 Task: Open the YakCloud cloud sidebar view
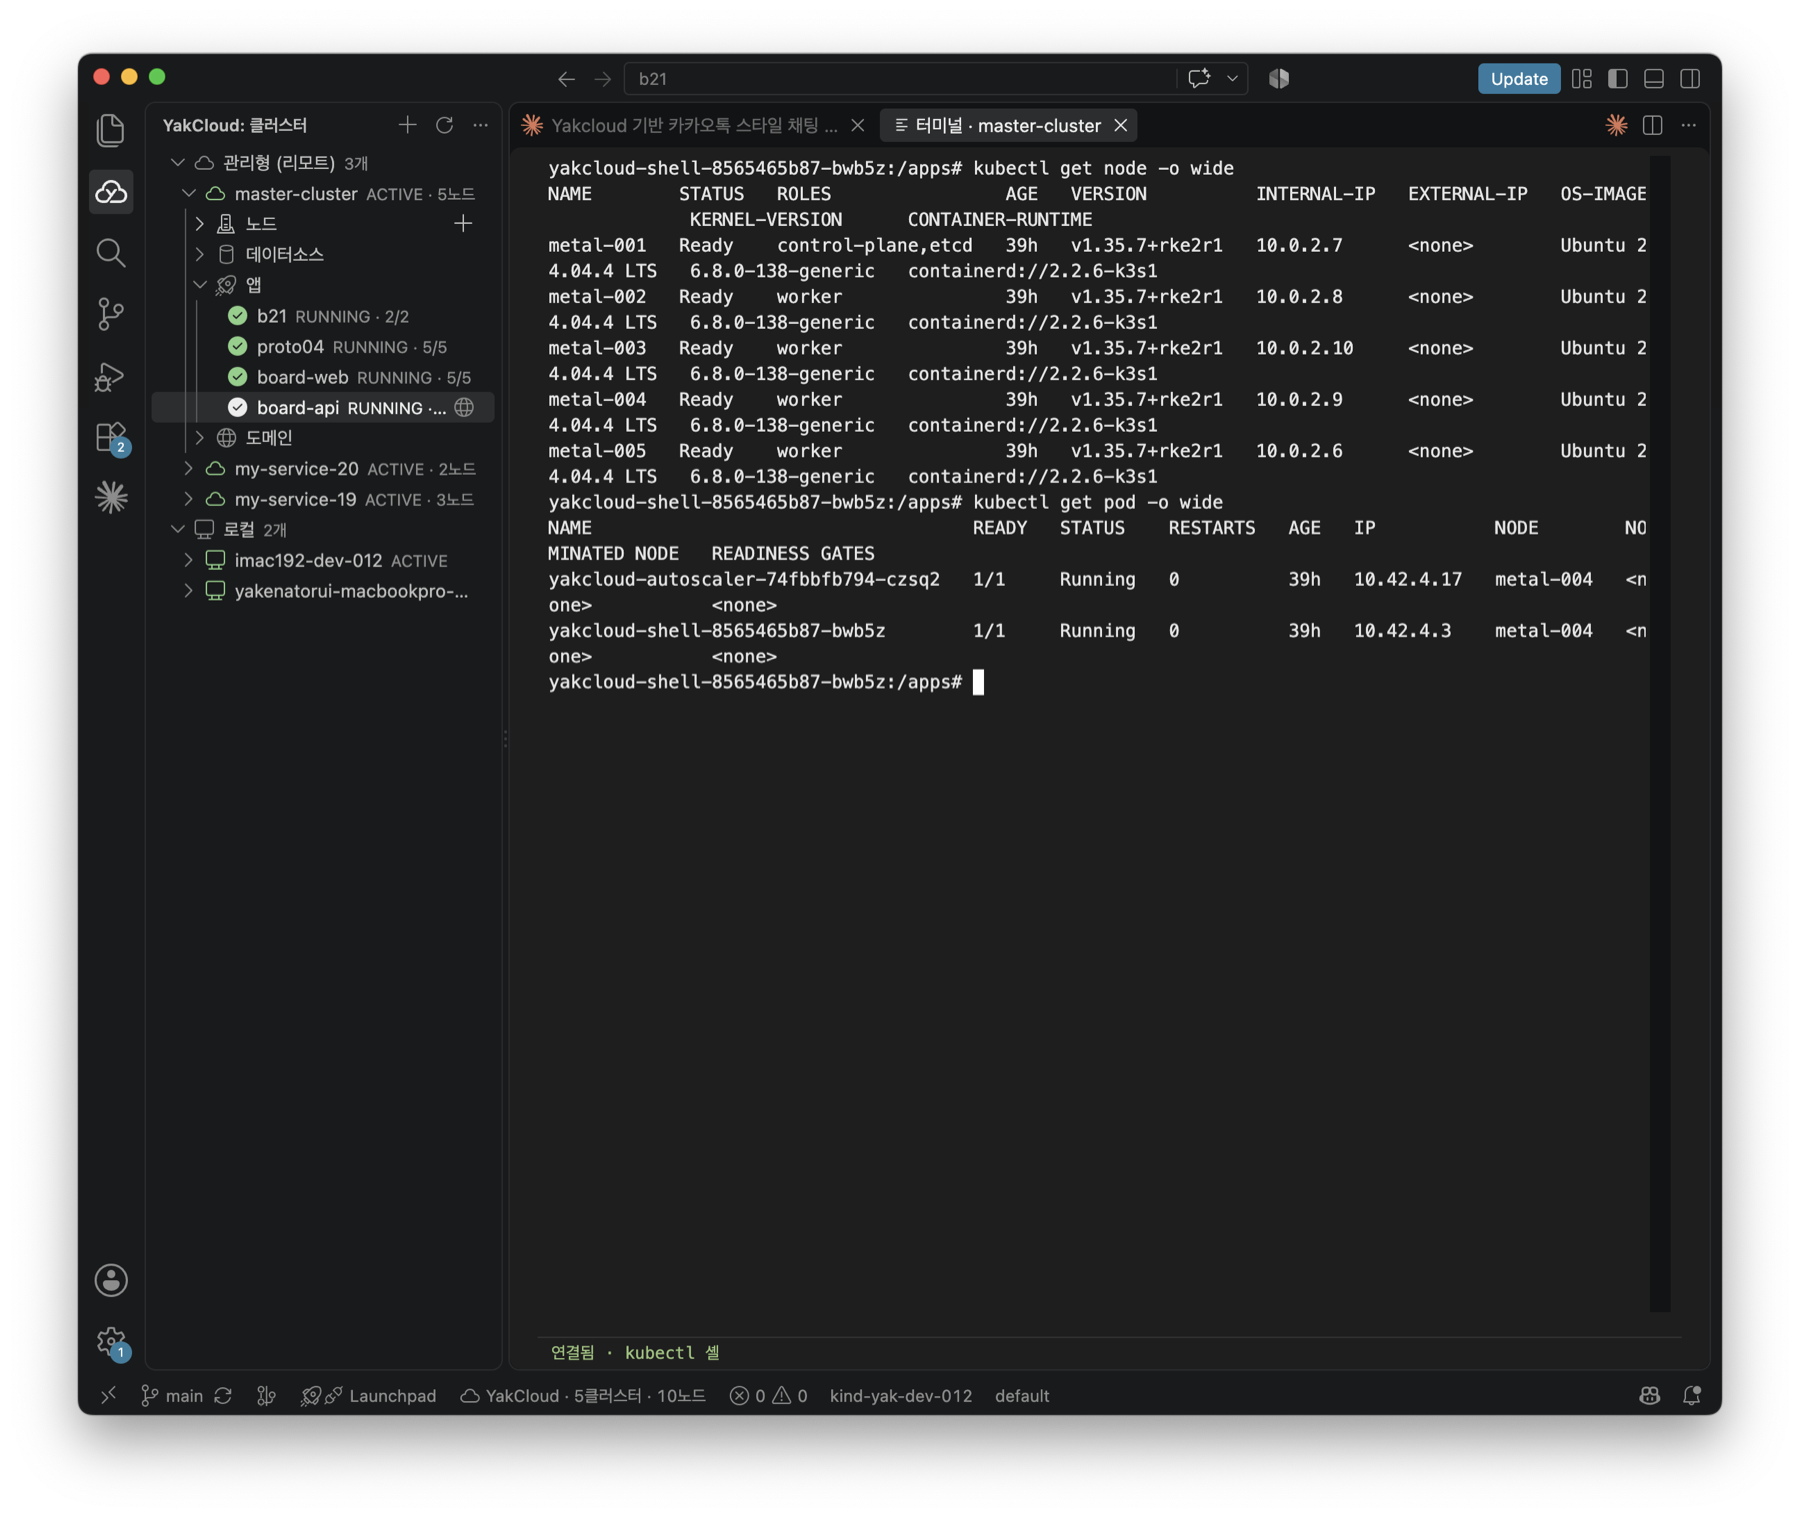(x=111, y=191)
